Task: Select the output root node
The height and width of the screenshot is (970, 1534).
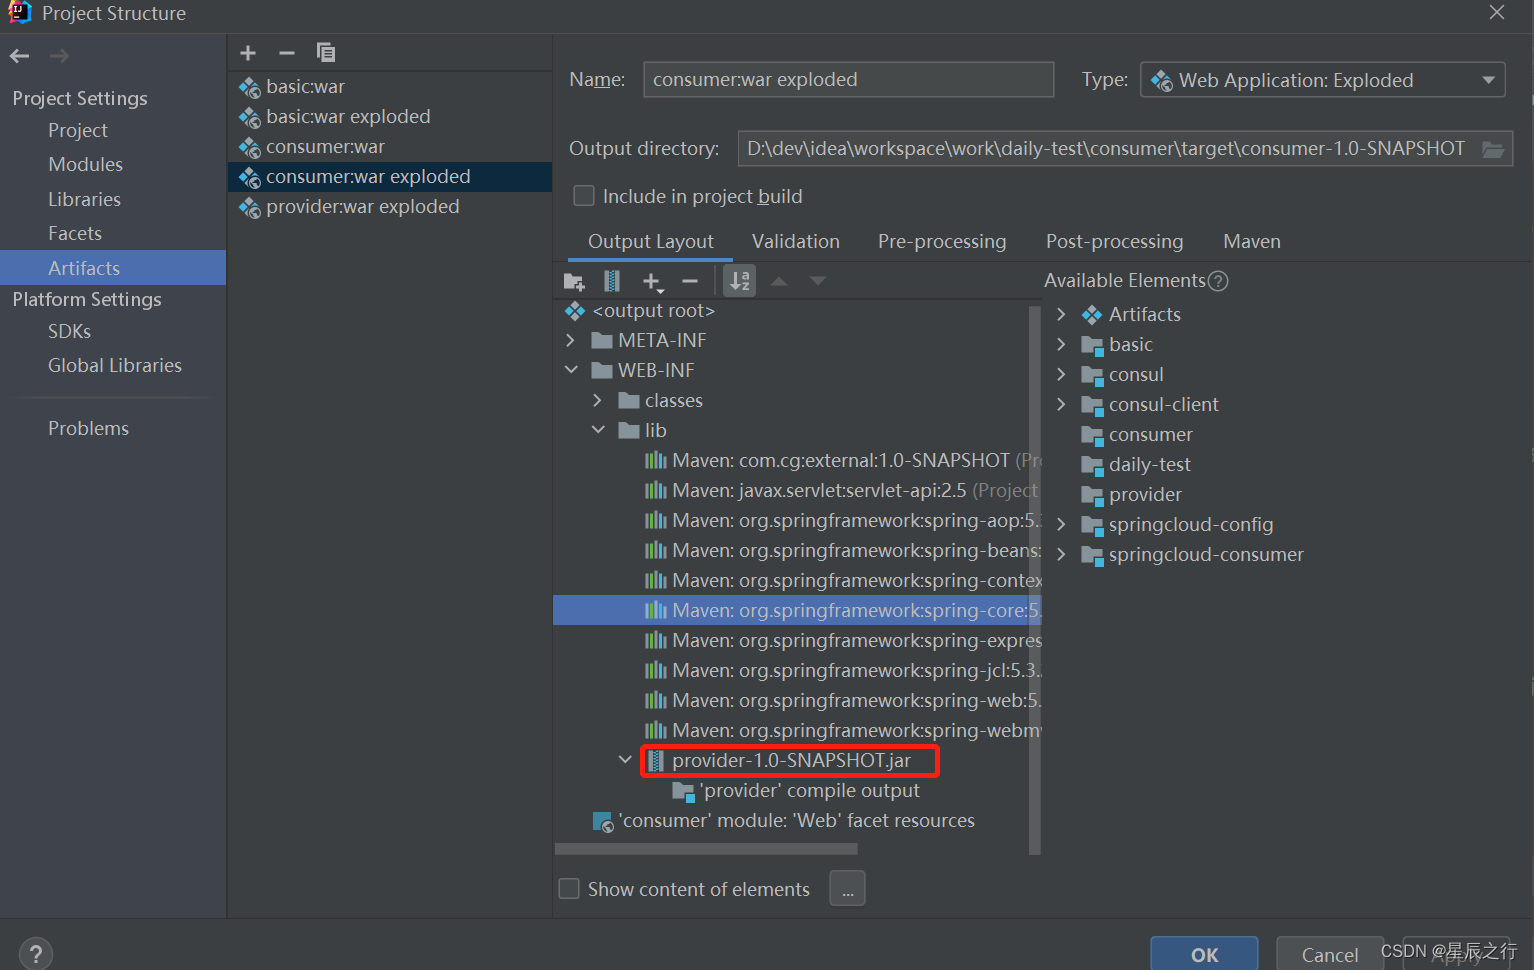Action: pos(654,311)
